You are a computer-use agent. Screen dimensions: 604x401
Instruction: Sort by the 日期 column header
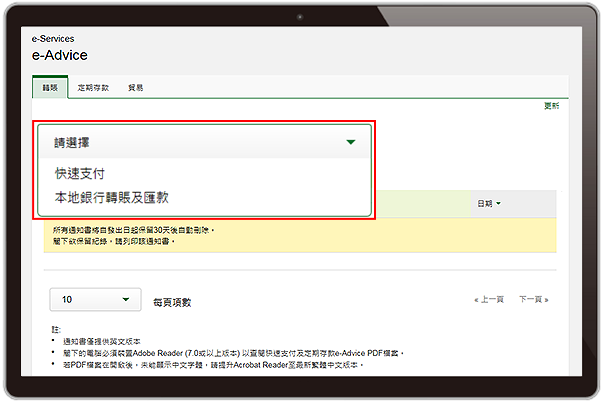click(x=489, y=203)
